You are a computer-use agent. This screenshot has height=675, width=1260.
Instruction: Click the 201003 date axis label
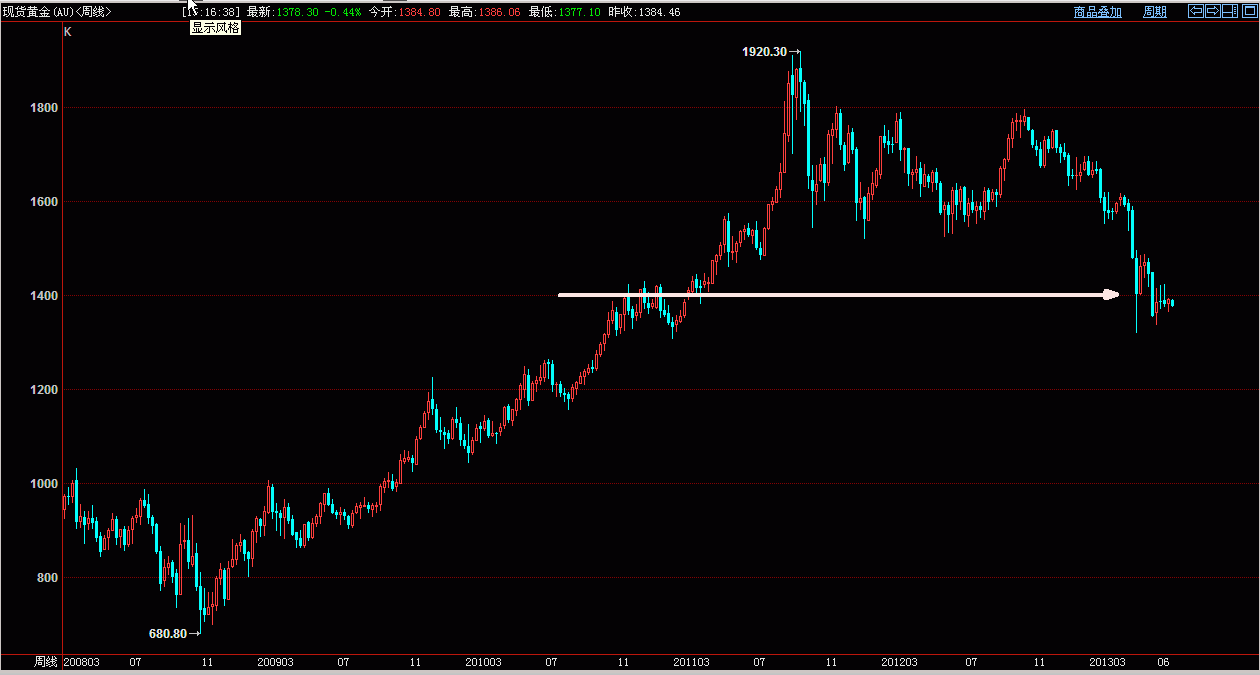click(484, 662)
